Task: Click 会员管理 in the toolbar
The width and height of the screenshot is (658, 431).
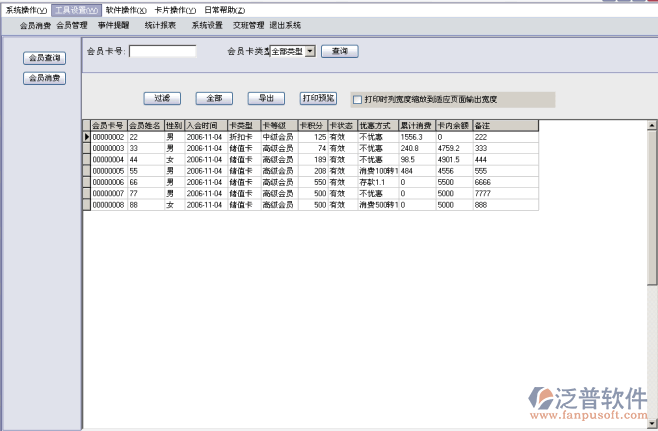Action: pos(72,25)
